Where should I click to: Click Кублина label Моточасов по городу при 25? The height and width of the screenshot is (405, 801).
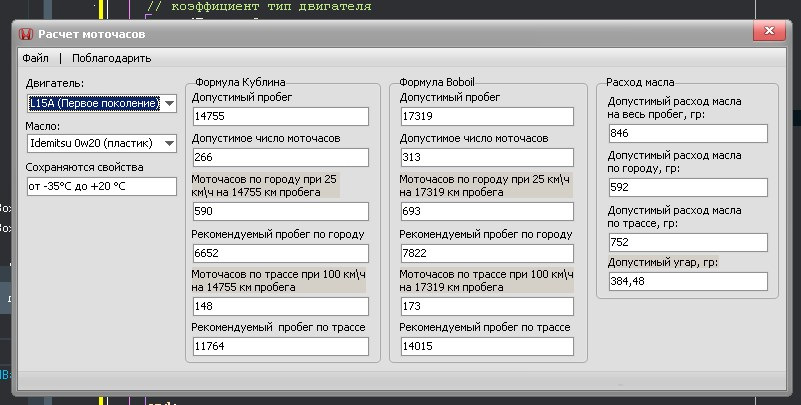click(x=264, y=186)
